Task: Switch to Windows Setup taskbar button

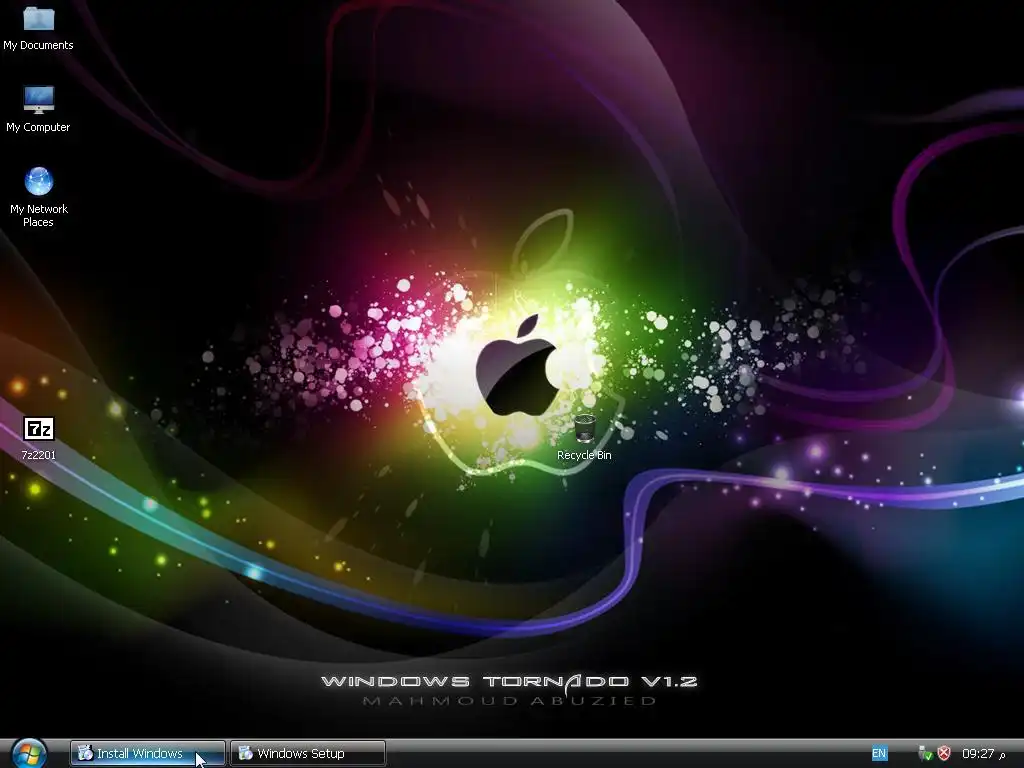Action: (x=308, y=754)
